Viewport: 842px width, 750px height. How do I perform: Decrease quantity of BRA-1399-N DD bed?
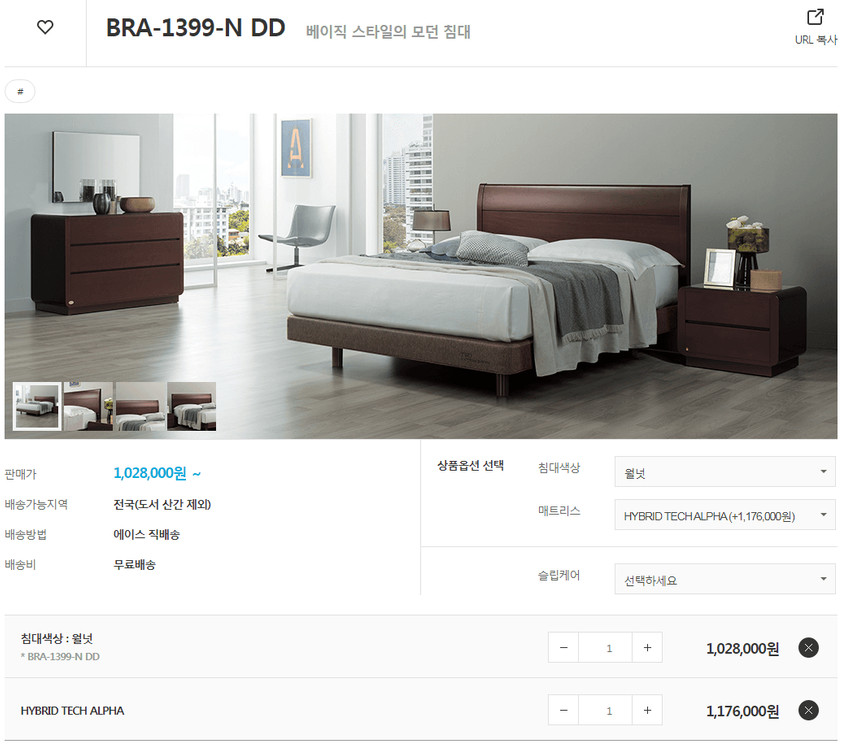563,647
